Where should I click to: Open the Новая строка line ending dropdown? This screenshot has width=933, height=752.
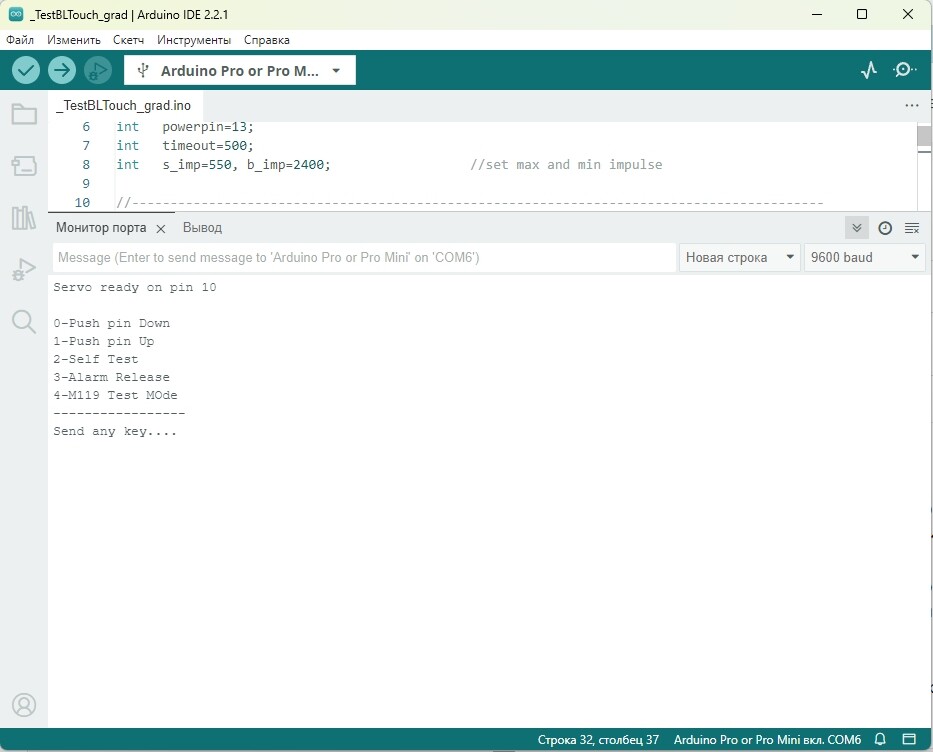pos(740,257)
